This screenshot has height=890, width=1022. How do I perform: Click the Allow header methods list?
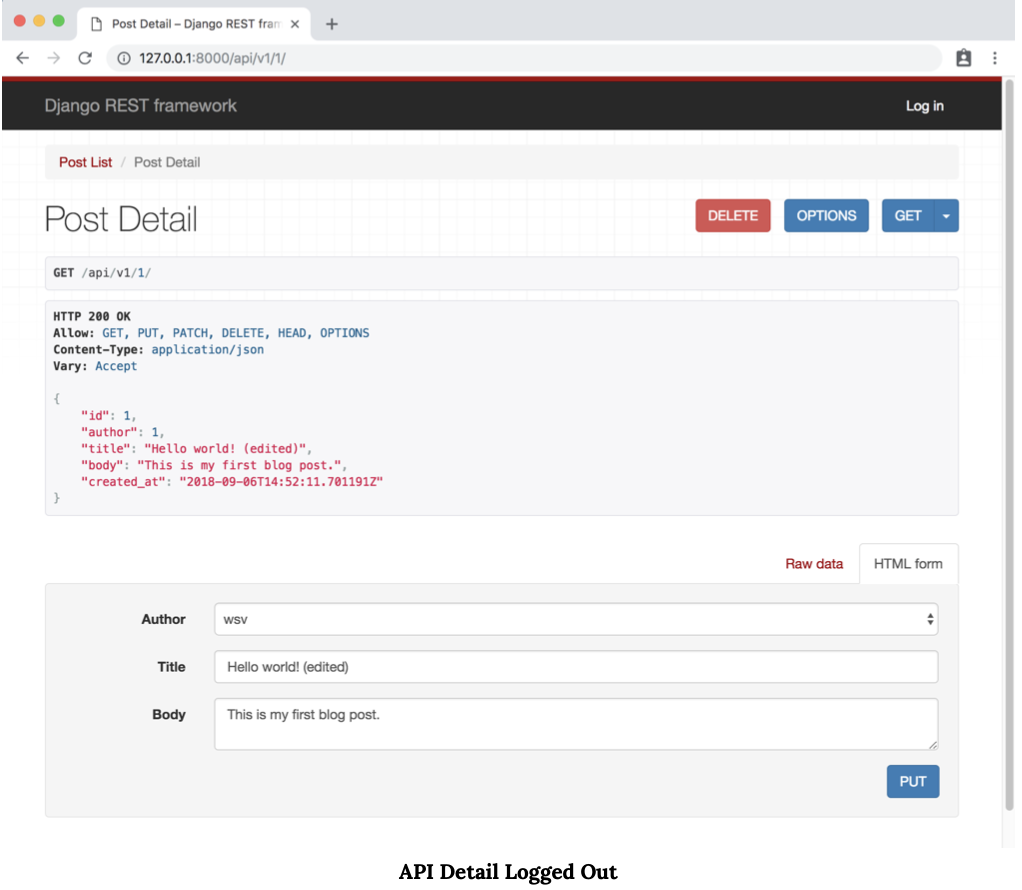point(236,333)
